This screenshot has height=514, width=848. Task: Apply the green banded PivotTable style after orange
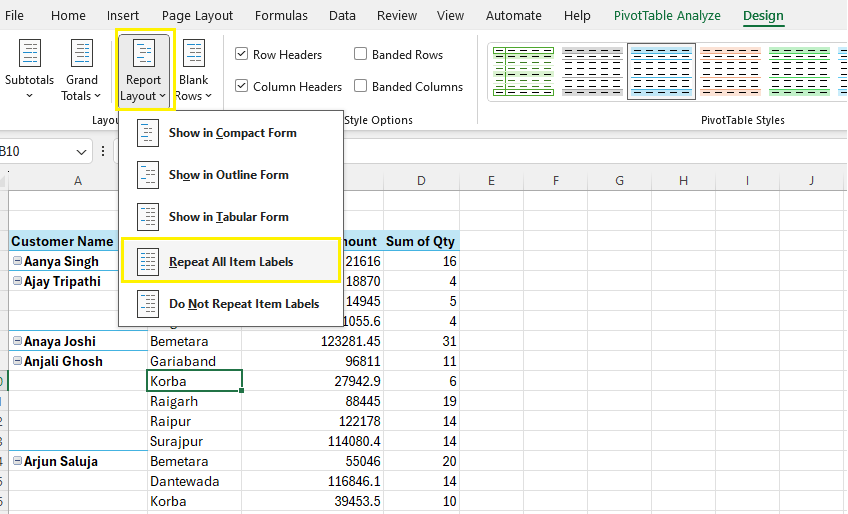coord(799,71)
